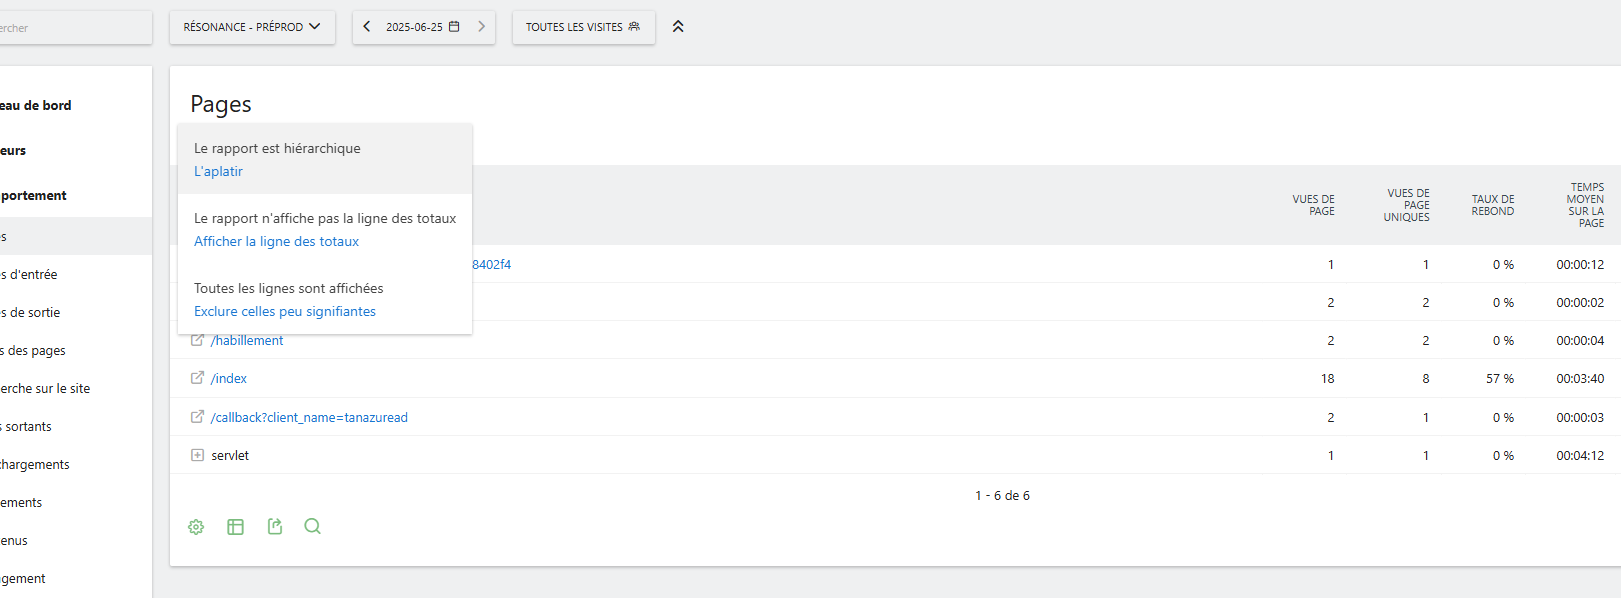Open the table settings gear icon
Viewport: 1621px width, 598px height.
point(196,527)
